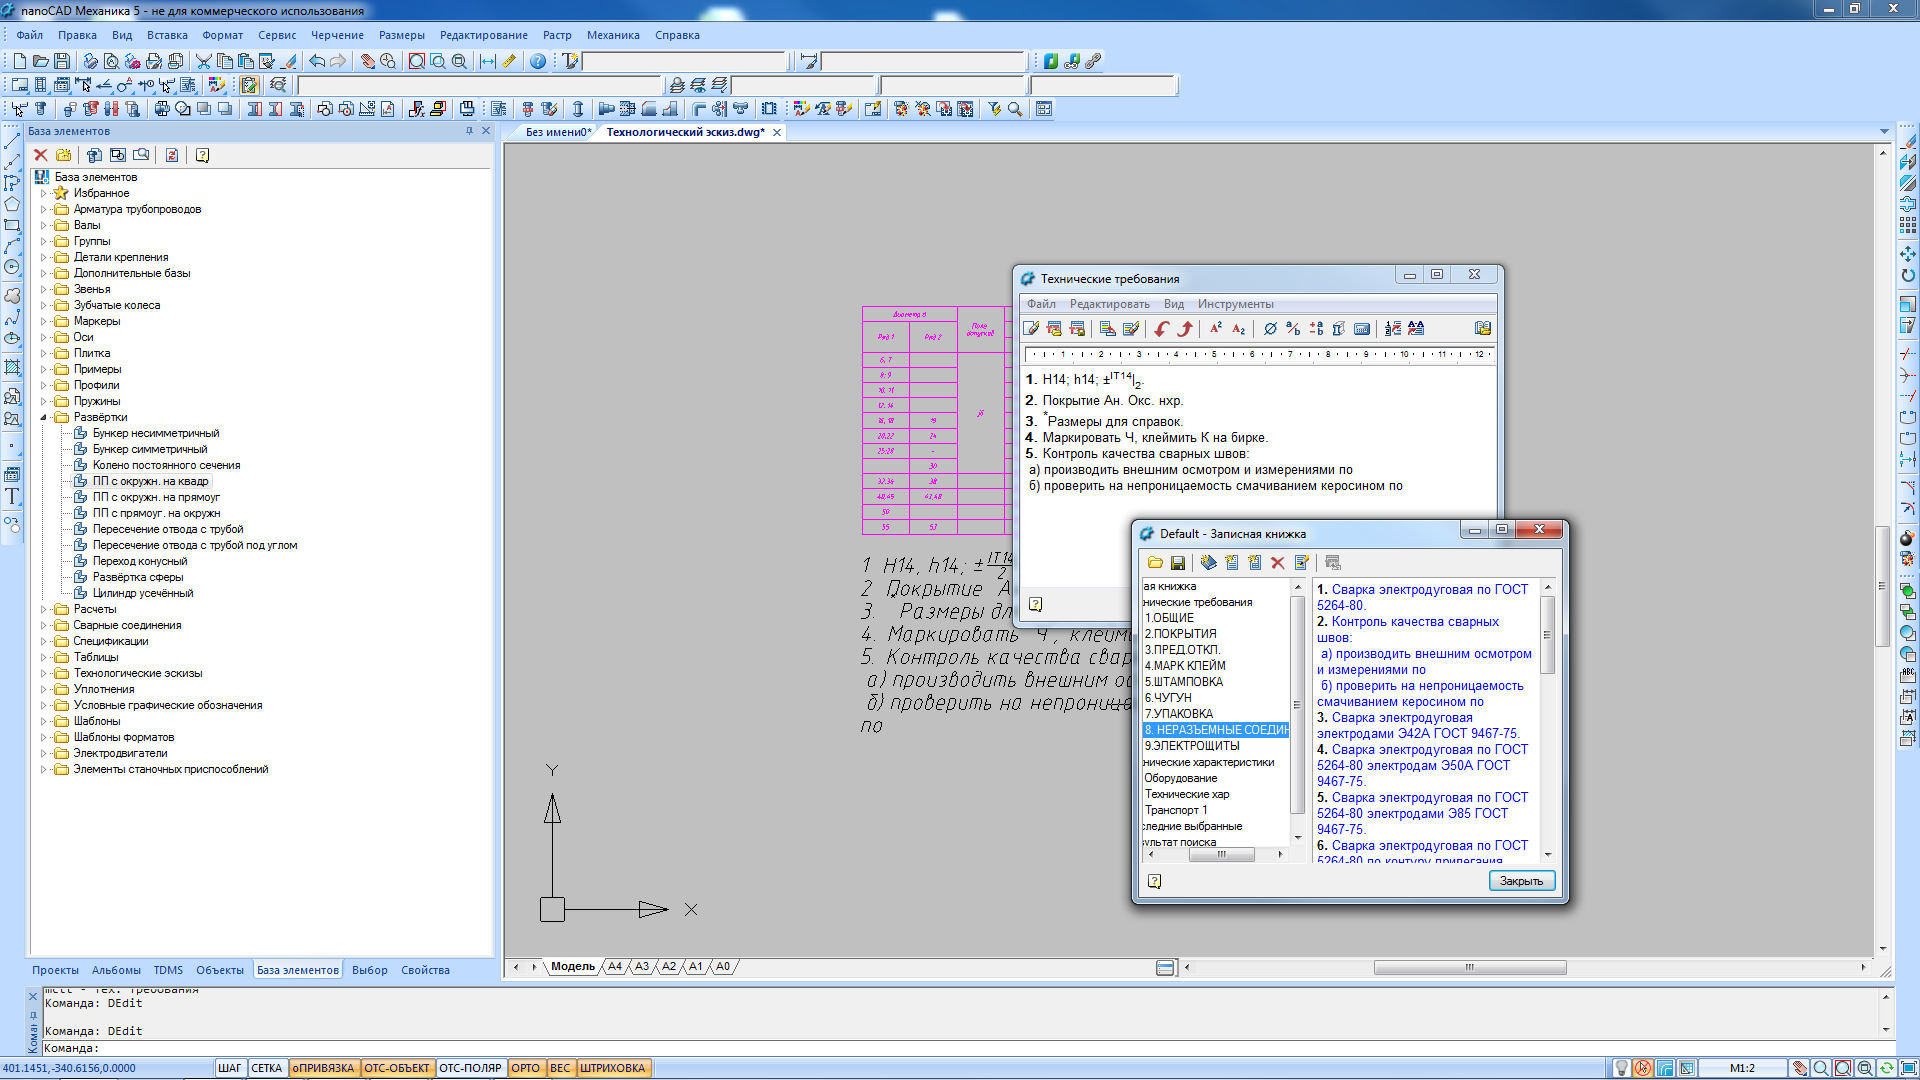Click the New document icon in main toolbar
This screenshot has width=1920, height=1080.
(20, 61)
